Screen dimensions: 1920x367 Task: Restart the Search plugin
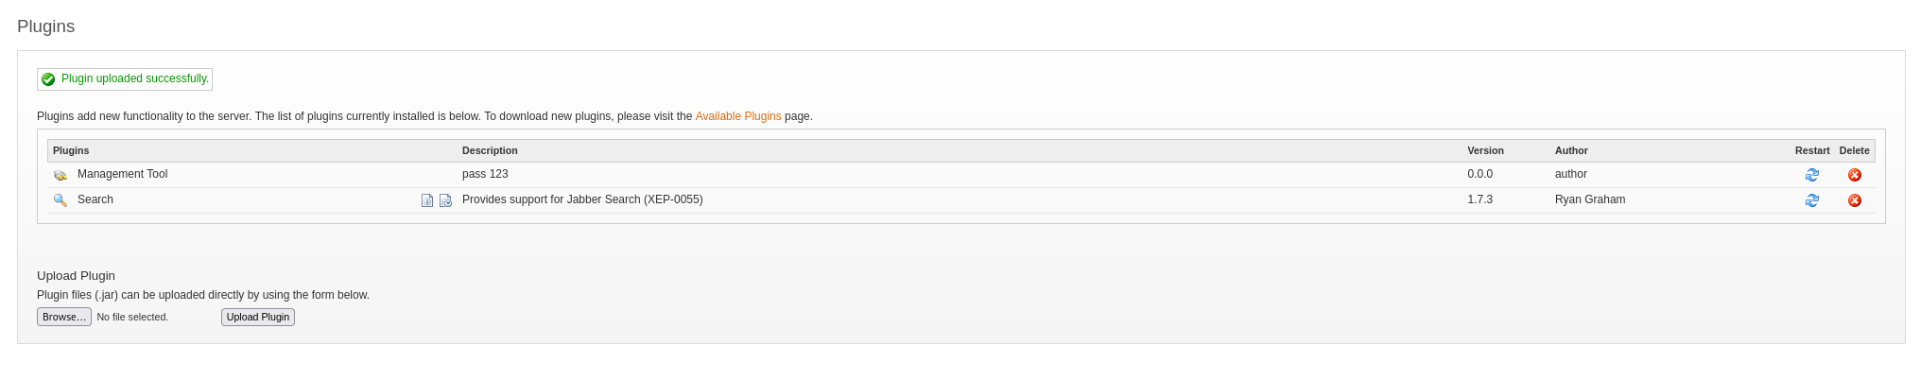pyautogui.click(x=1811, y=200)
